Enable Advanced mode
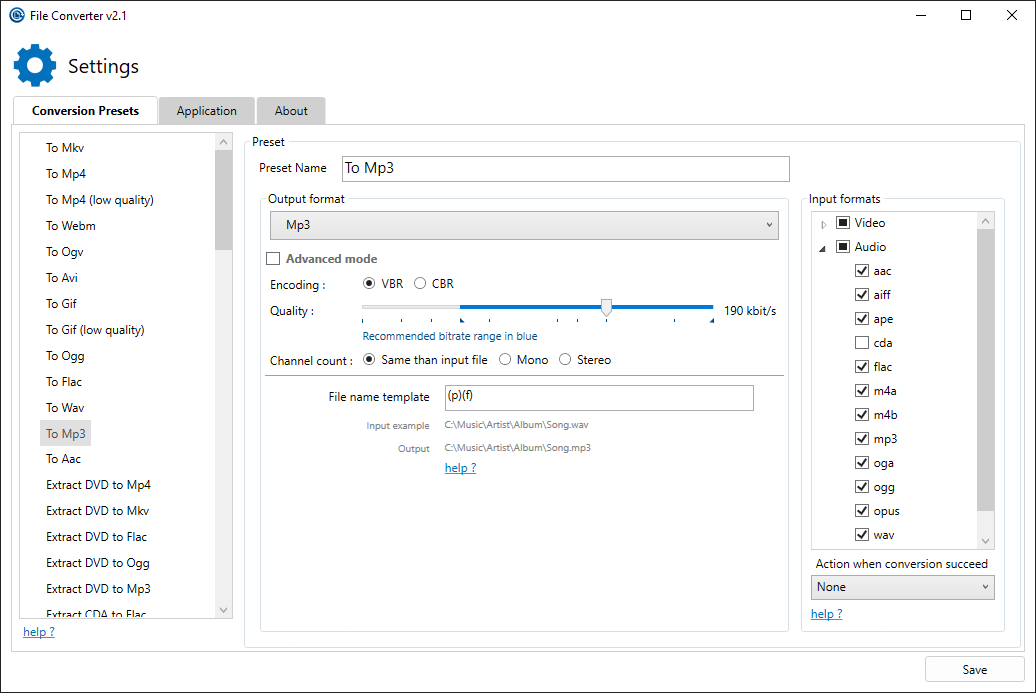Viewport: 1036px width, 693px height. (273, 258)
